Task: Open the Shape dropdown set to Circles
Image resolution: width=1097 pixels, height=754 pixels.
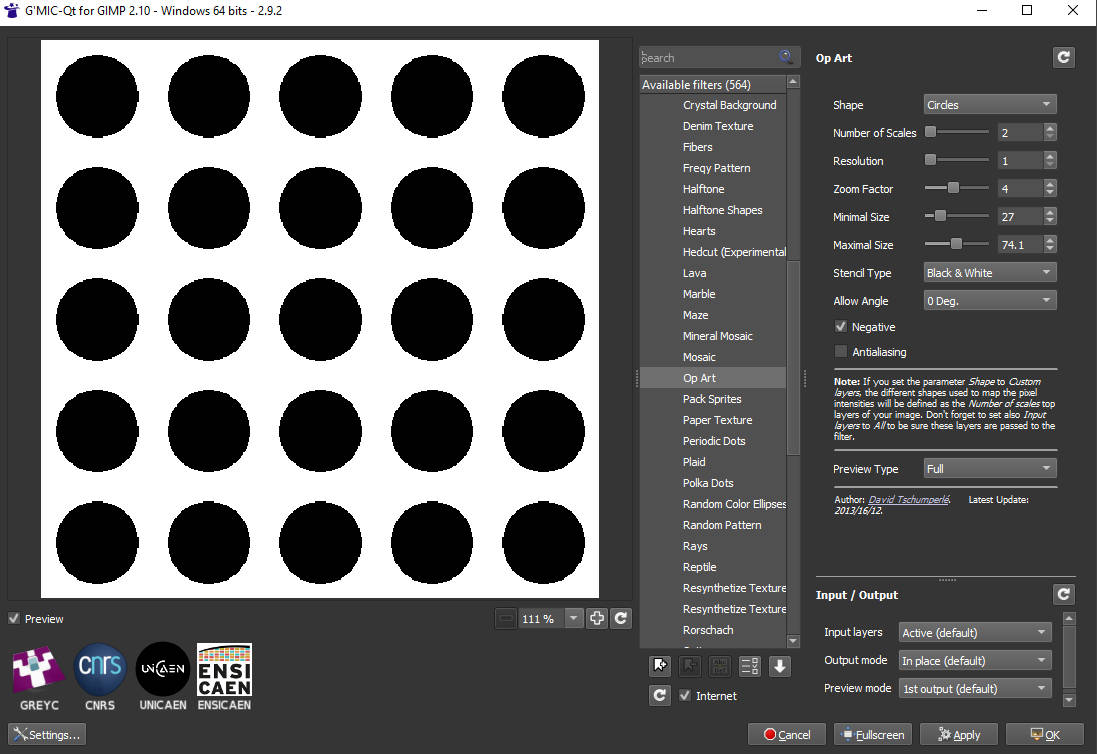Action: point(989,105)
